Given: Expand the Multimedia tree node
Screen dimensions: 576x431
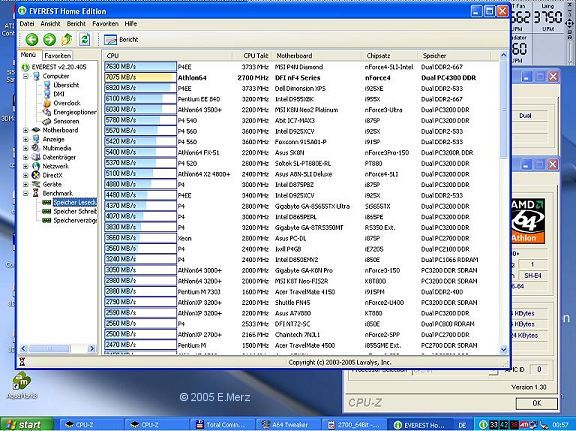Looking at the screenshot, I should (26, 148).
